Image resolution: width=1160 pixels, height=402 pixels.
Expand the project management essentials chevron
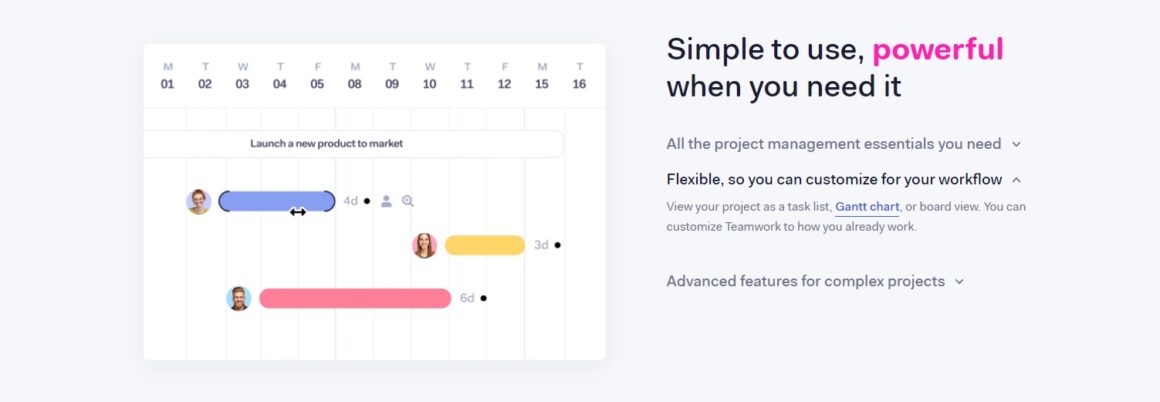pos(1016,144)
